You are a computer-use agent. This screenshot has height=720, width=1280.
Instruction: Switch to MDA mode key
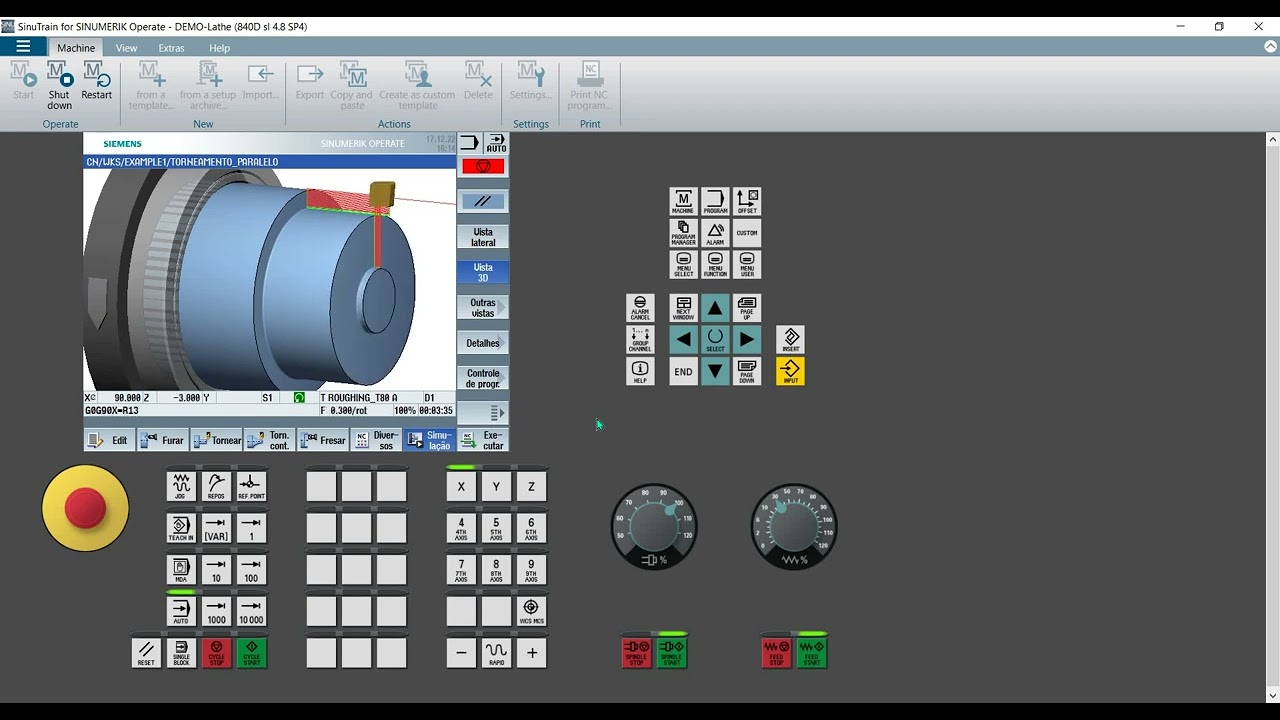(181, 570)
